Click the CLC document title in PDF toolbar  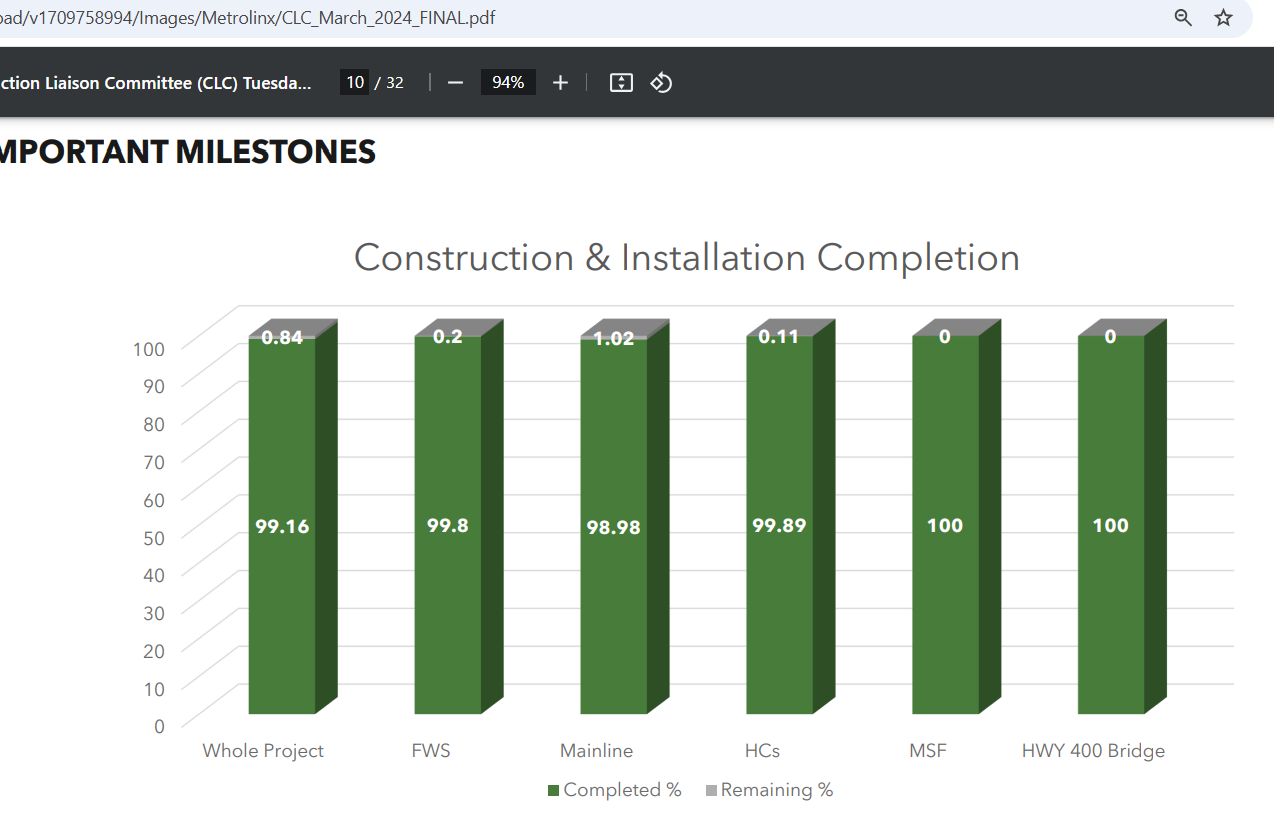(155, 82)
